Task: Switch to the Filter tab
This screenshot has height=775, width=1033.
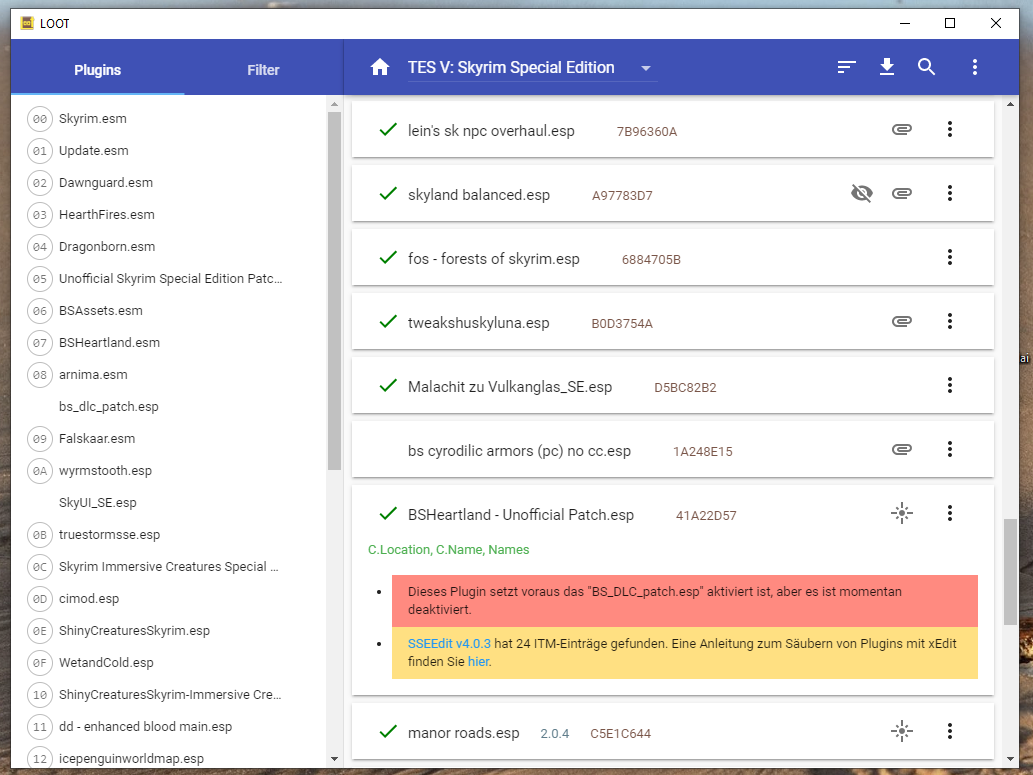Action: pyautogui.click(x=263, y=70)
